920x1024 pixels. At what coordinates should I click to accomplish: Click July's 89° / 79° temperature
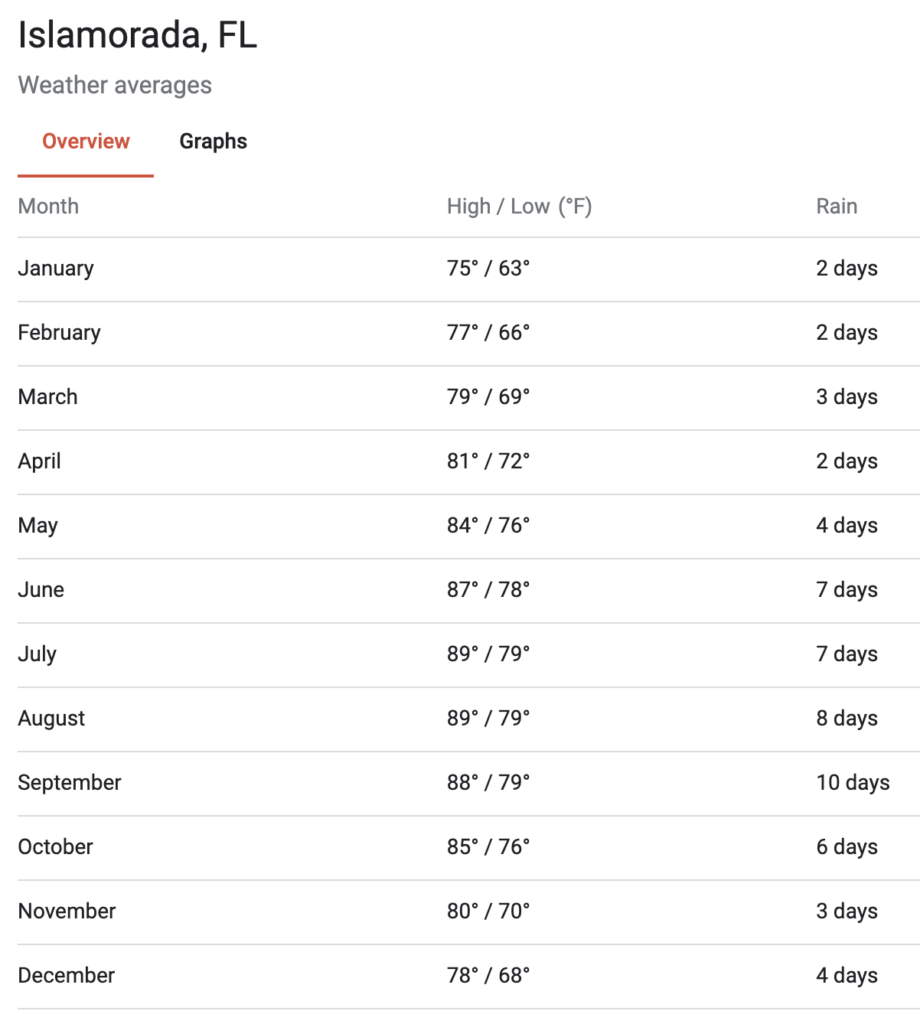tap(488, 654)
